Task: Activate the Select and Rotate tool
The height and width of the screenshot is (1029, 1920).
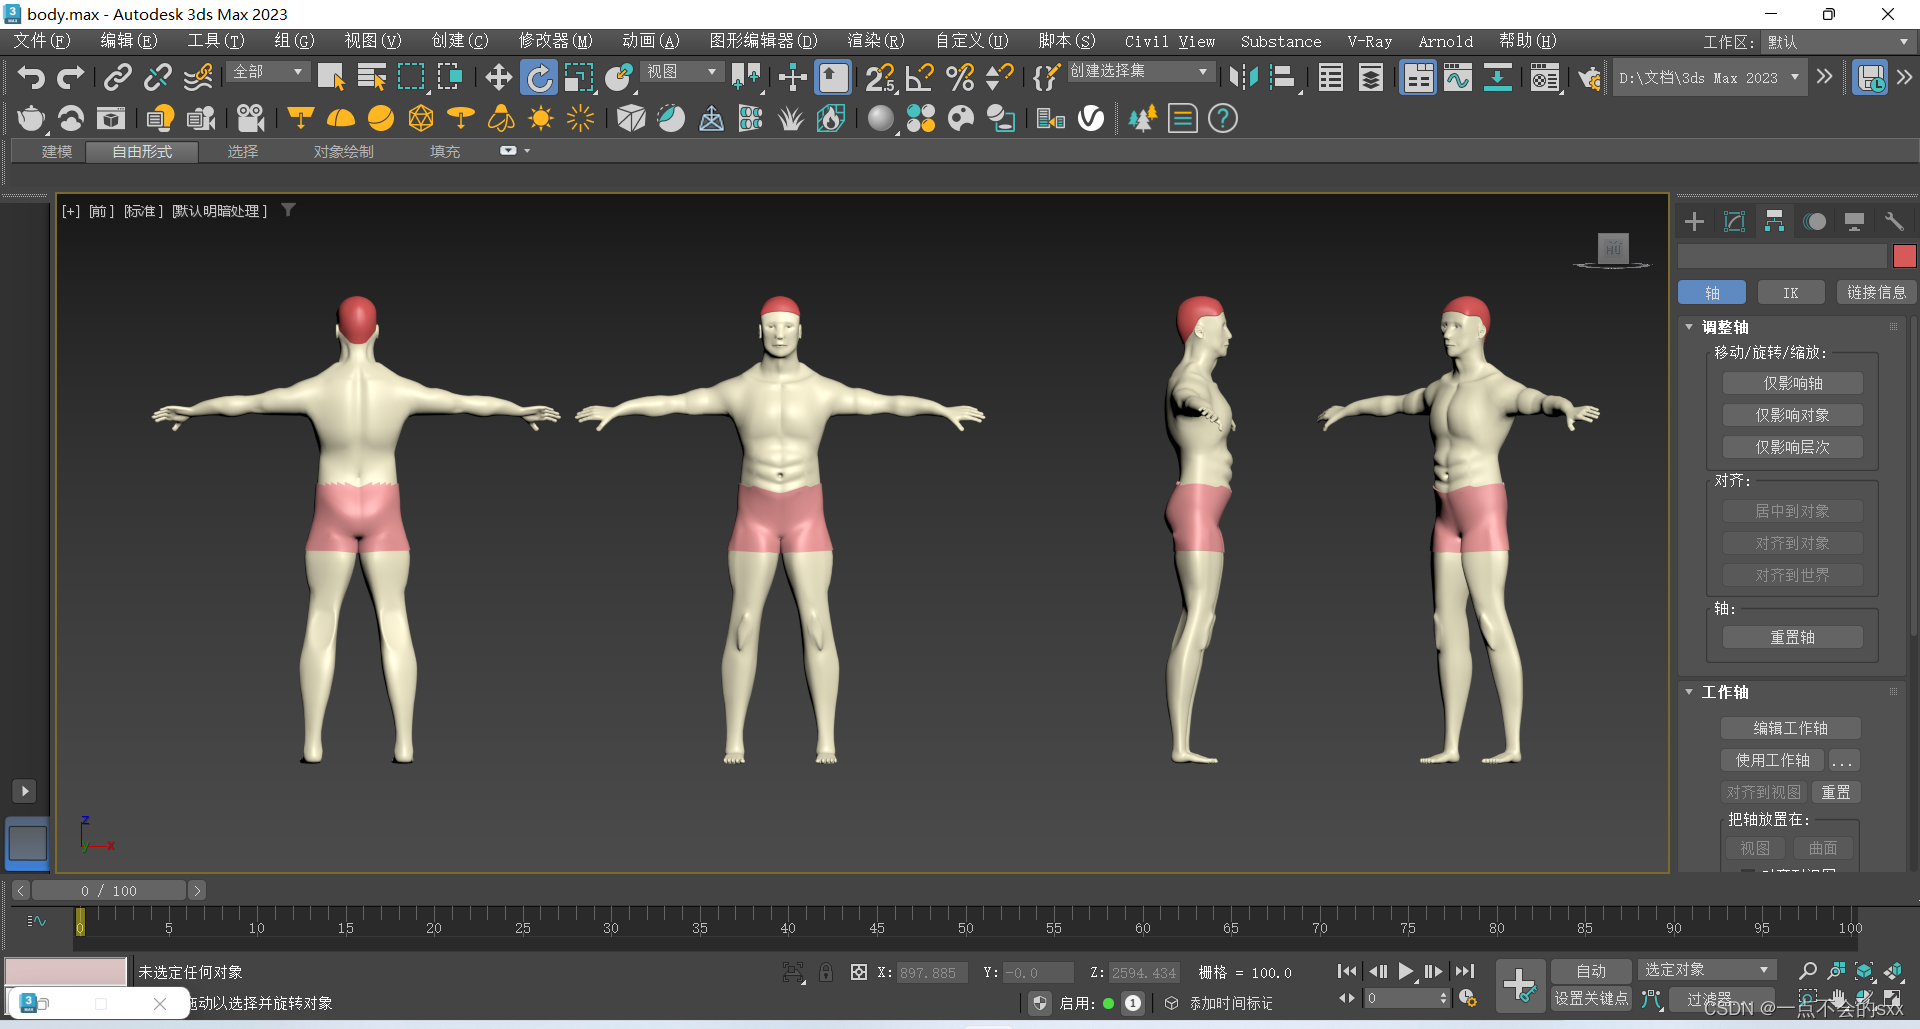Action: 539,78
